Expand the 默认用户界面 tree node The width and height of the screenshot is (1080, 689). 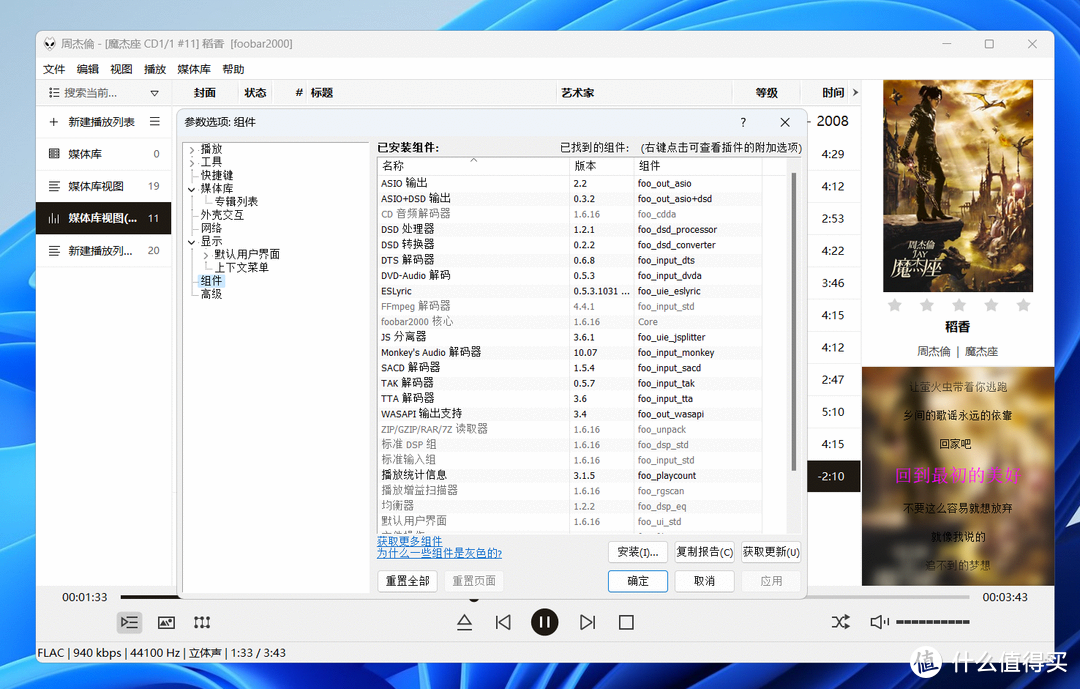205,255
